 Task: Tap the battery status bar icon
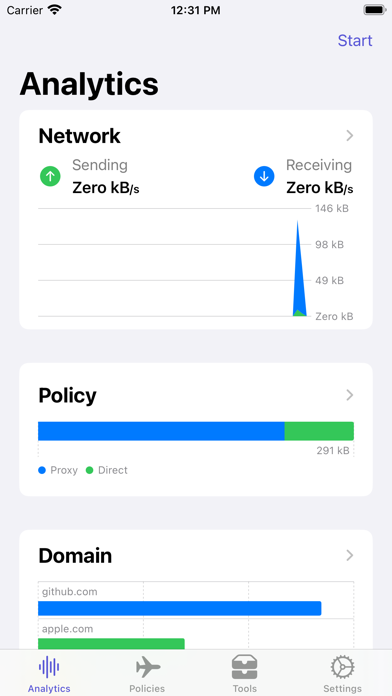[374, 10]
